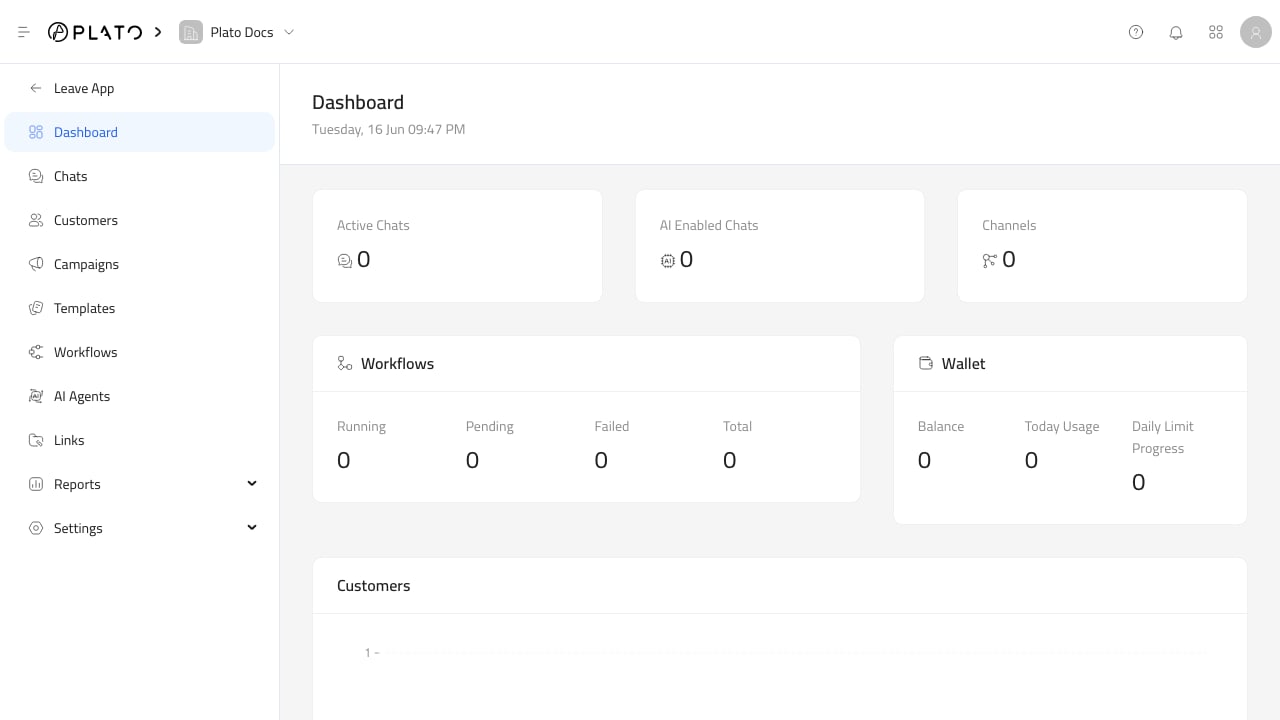Screen dimensions: 1280x720
Task: Click the Campaigns megaphone icon
Action: (x=36, y=264)
